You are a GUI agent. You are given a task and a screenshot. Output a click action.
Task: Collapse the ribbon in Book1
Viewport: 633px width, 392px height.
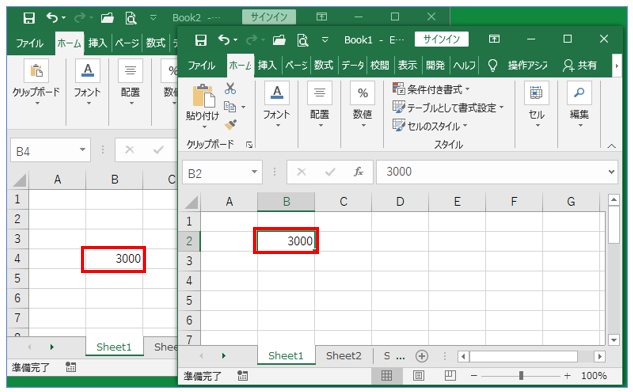click(612, 146)
